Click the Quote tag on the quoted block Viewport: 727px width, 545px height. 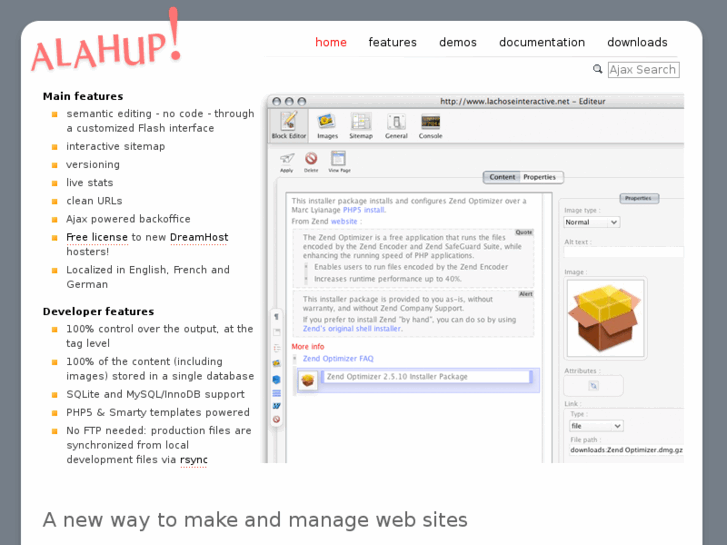[x=524, y=232]
